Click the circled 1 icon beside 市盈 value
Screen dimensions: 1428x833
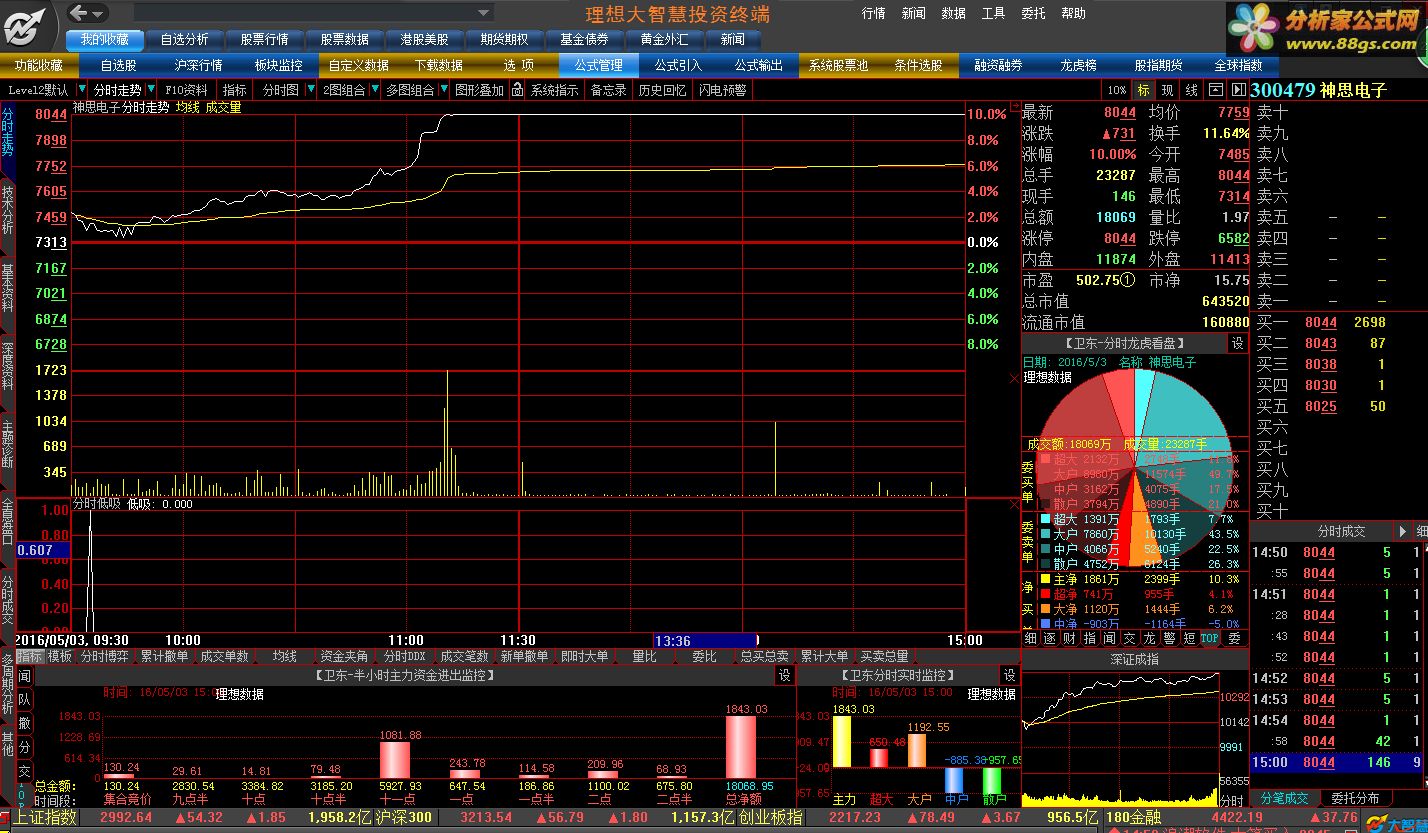[x=1127, y=281]
